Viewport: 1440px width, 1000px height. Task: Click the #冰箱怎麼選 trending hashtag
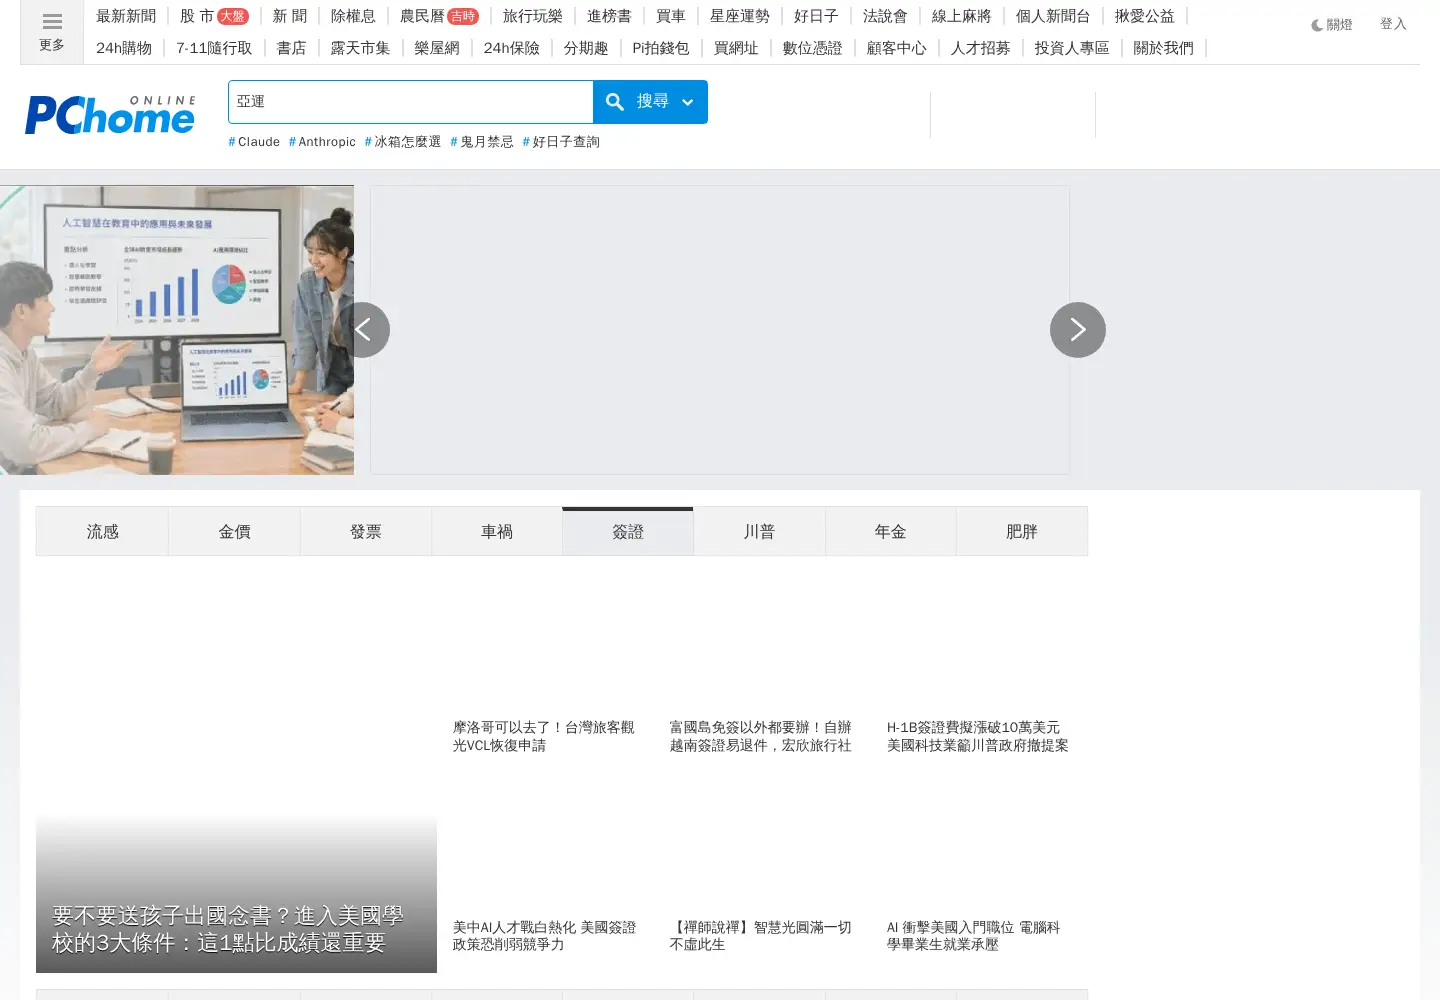coord(403,142)
